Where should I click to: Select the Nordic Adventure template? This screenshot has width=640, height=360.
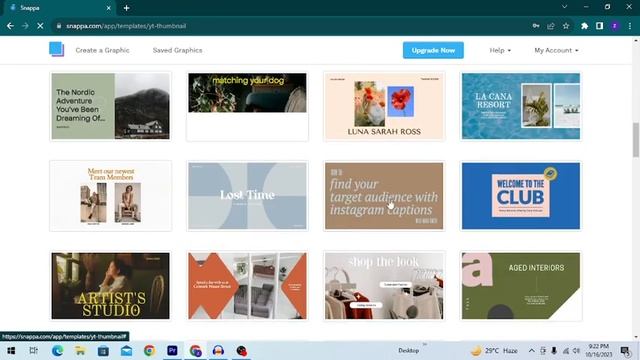tap(111, 106)
